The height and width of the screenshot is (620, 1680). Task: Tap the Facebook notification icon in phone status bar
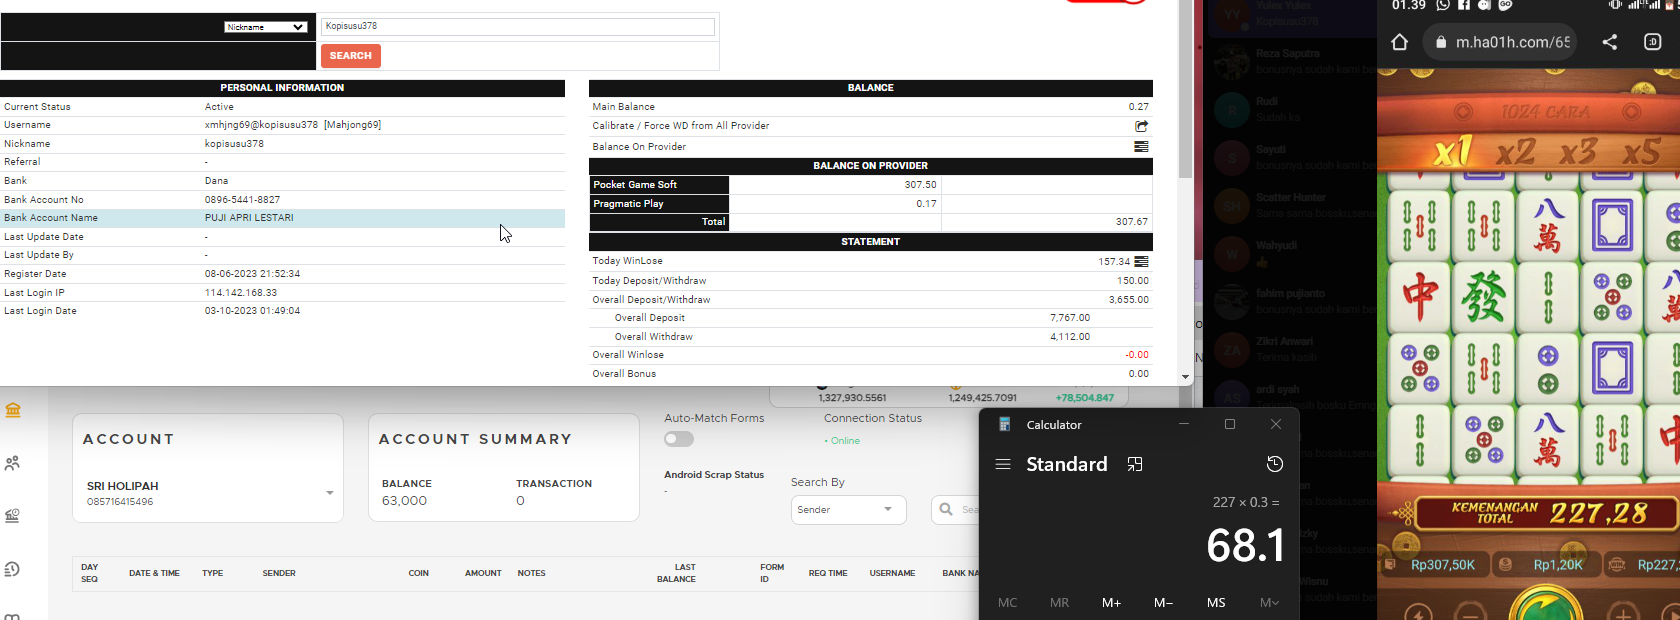1464,6
